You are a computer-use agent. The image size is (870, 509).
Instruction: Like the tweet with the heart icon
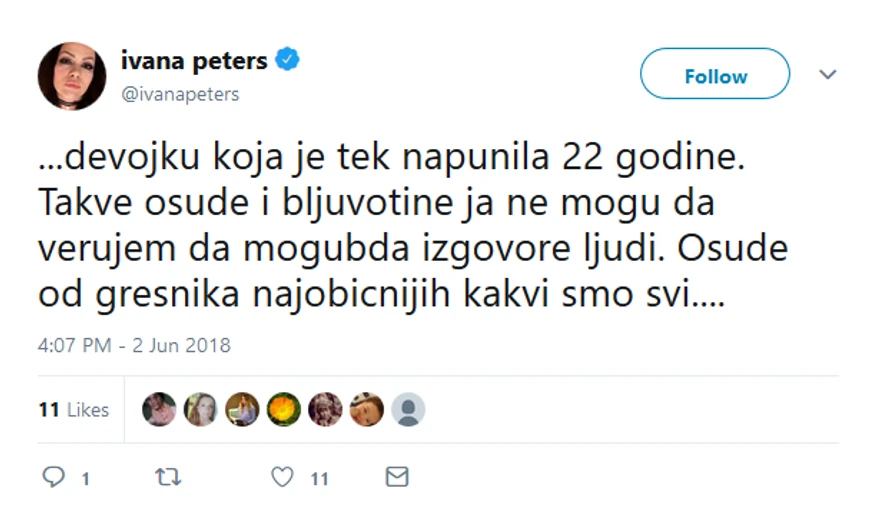(x=283, y=477)
